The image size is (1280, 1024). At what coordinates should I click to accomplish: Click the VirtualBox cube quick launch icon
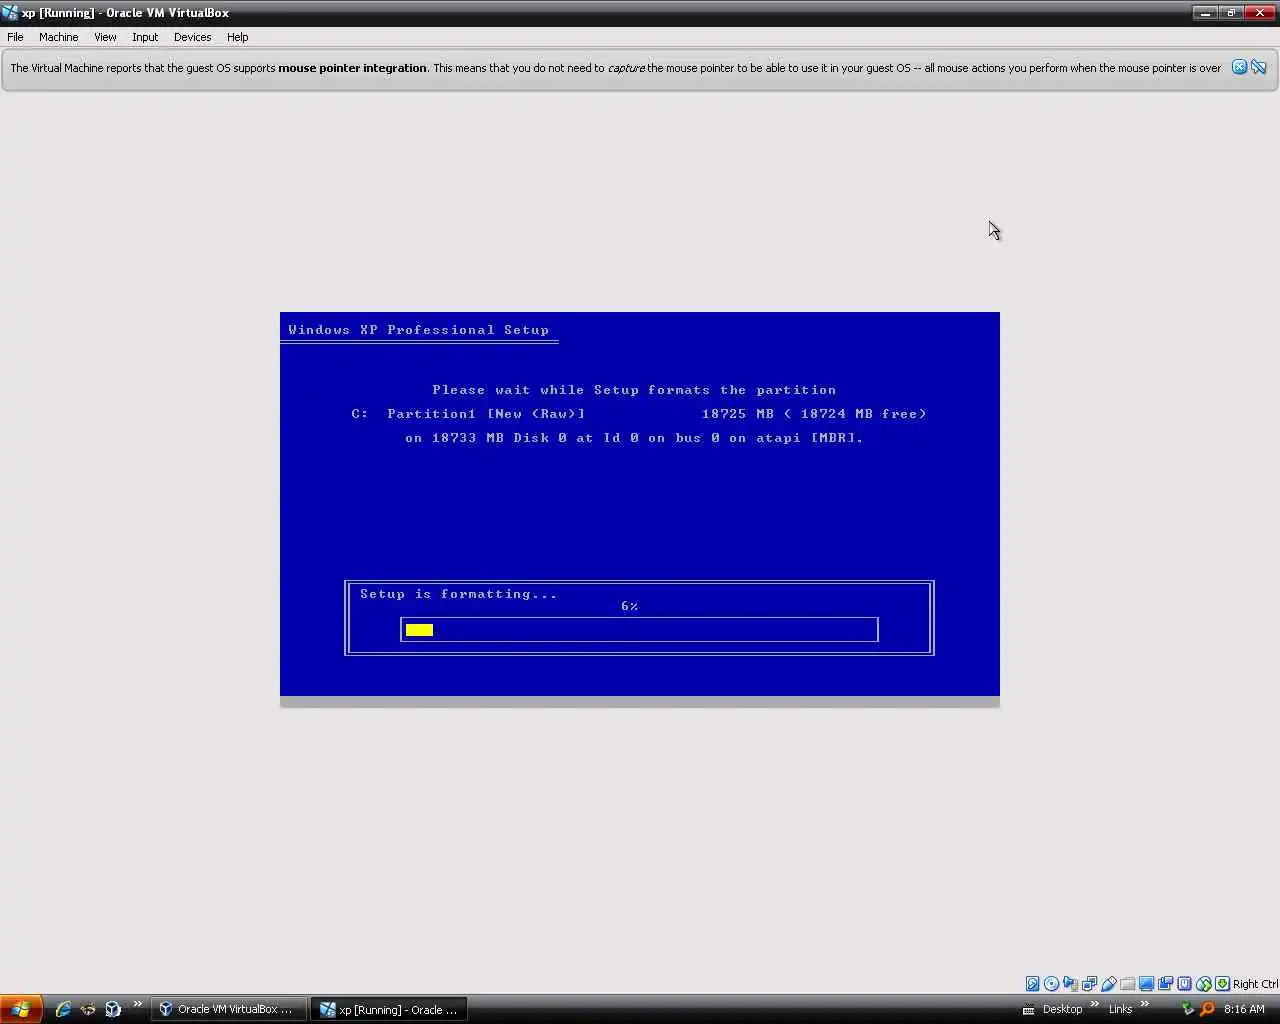113,1009
